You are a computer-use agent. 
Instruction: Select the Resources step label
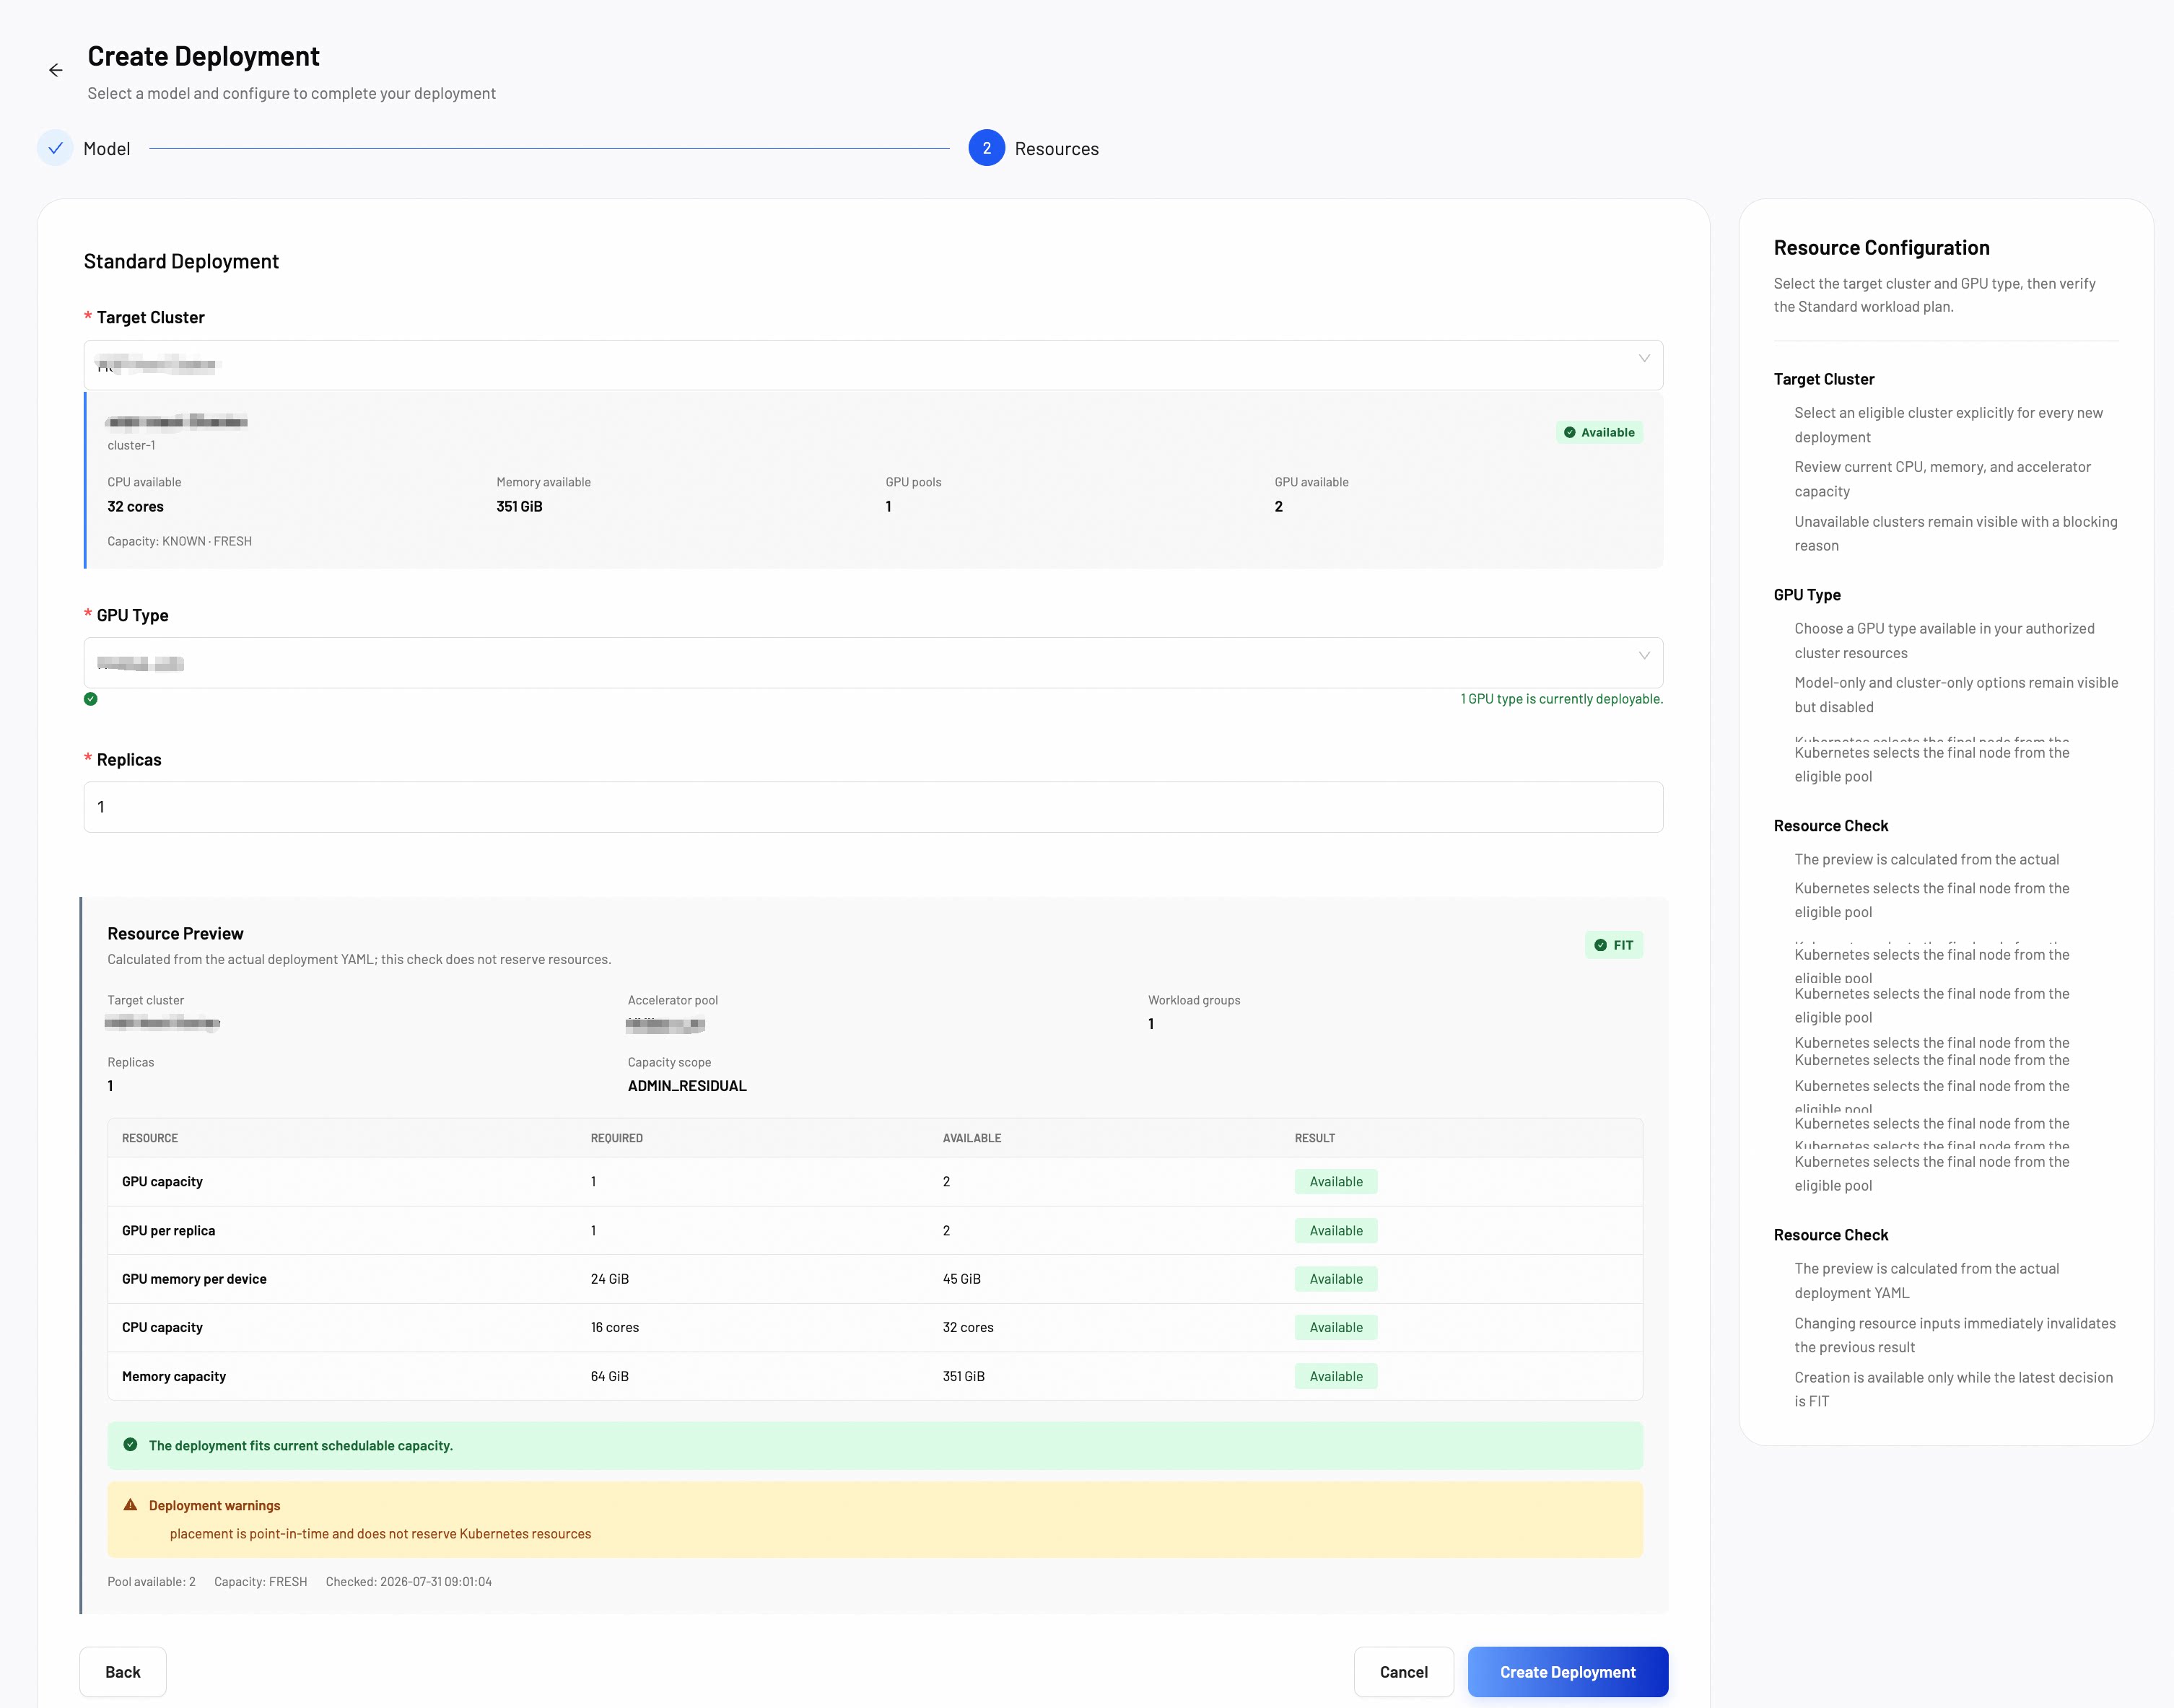pos(1056,148)
